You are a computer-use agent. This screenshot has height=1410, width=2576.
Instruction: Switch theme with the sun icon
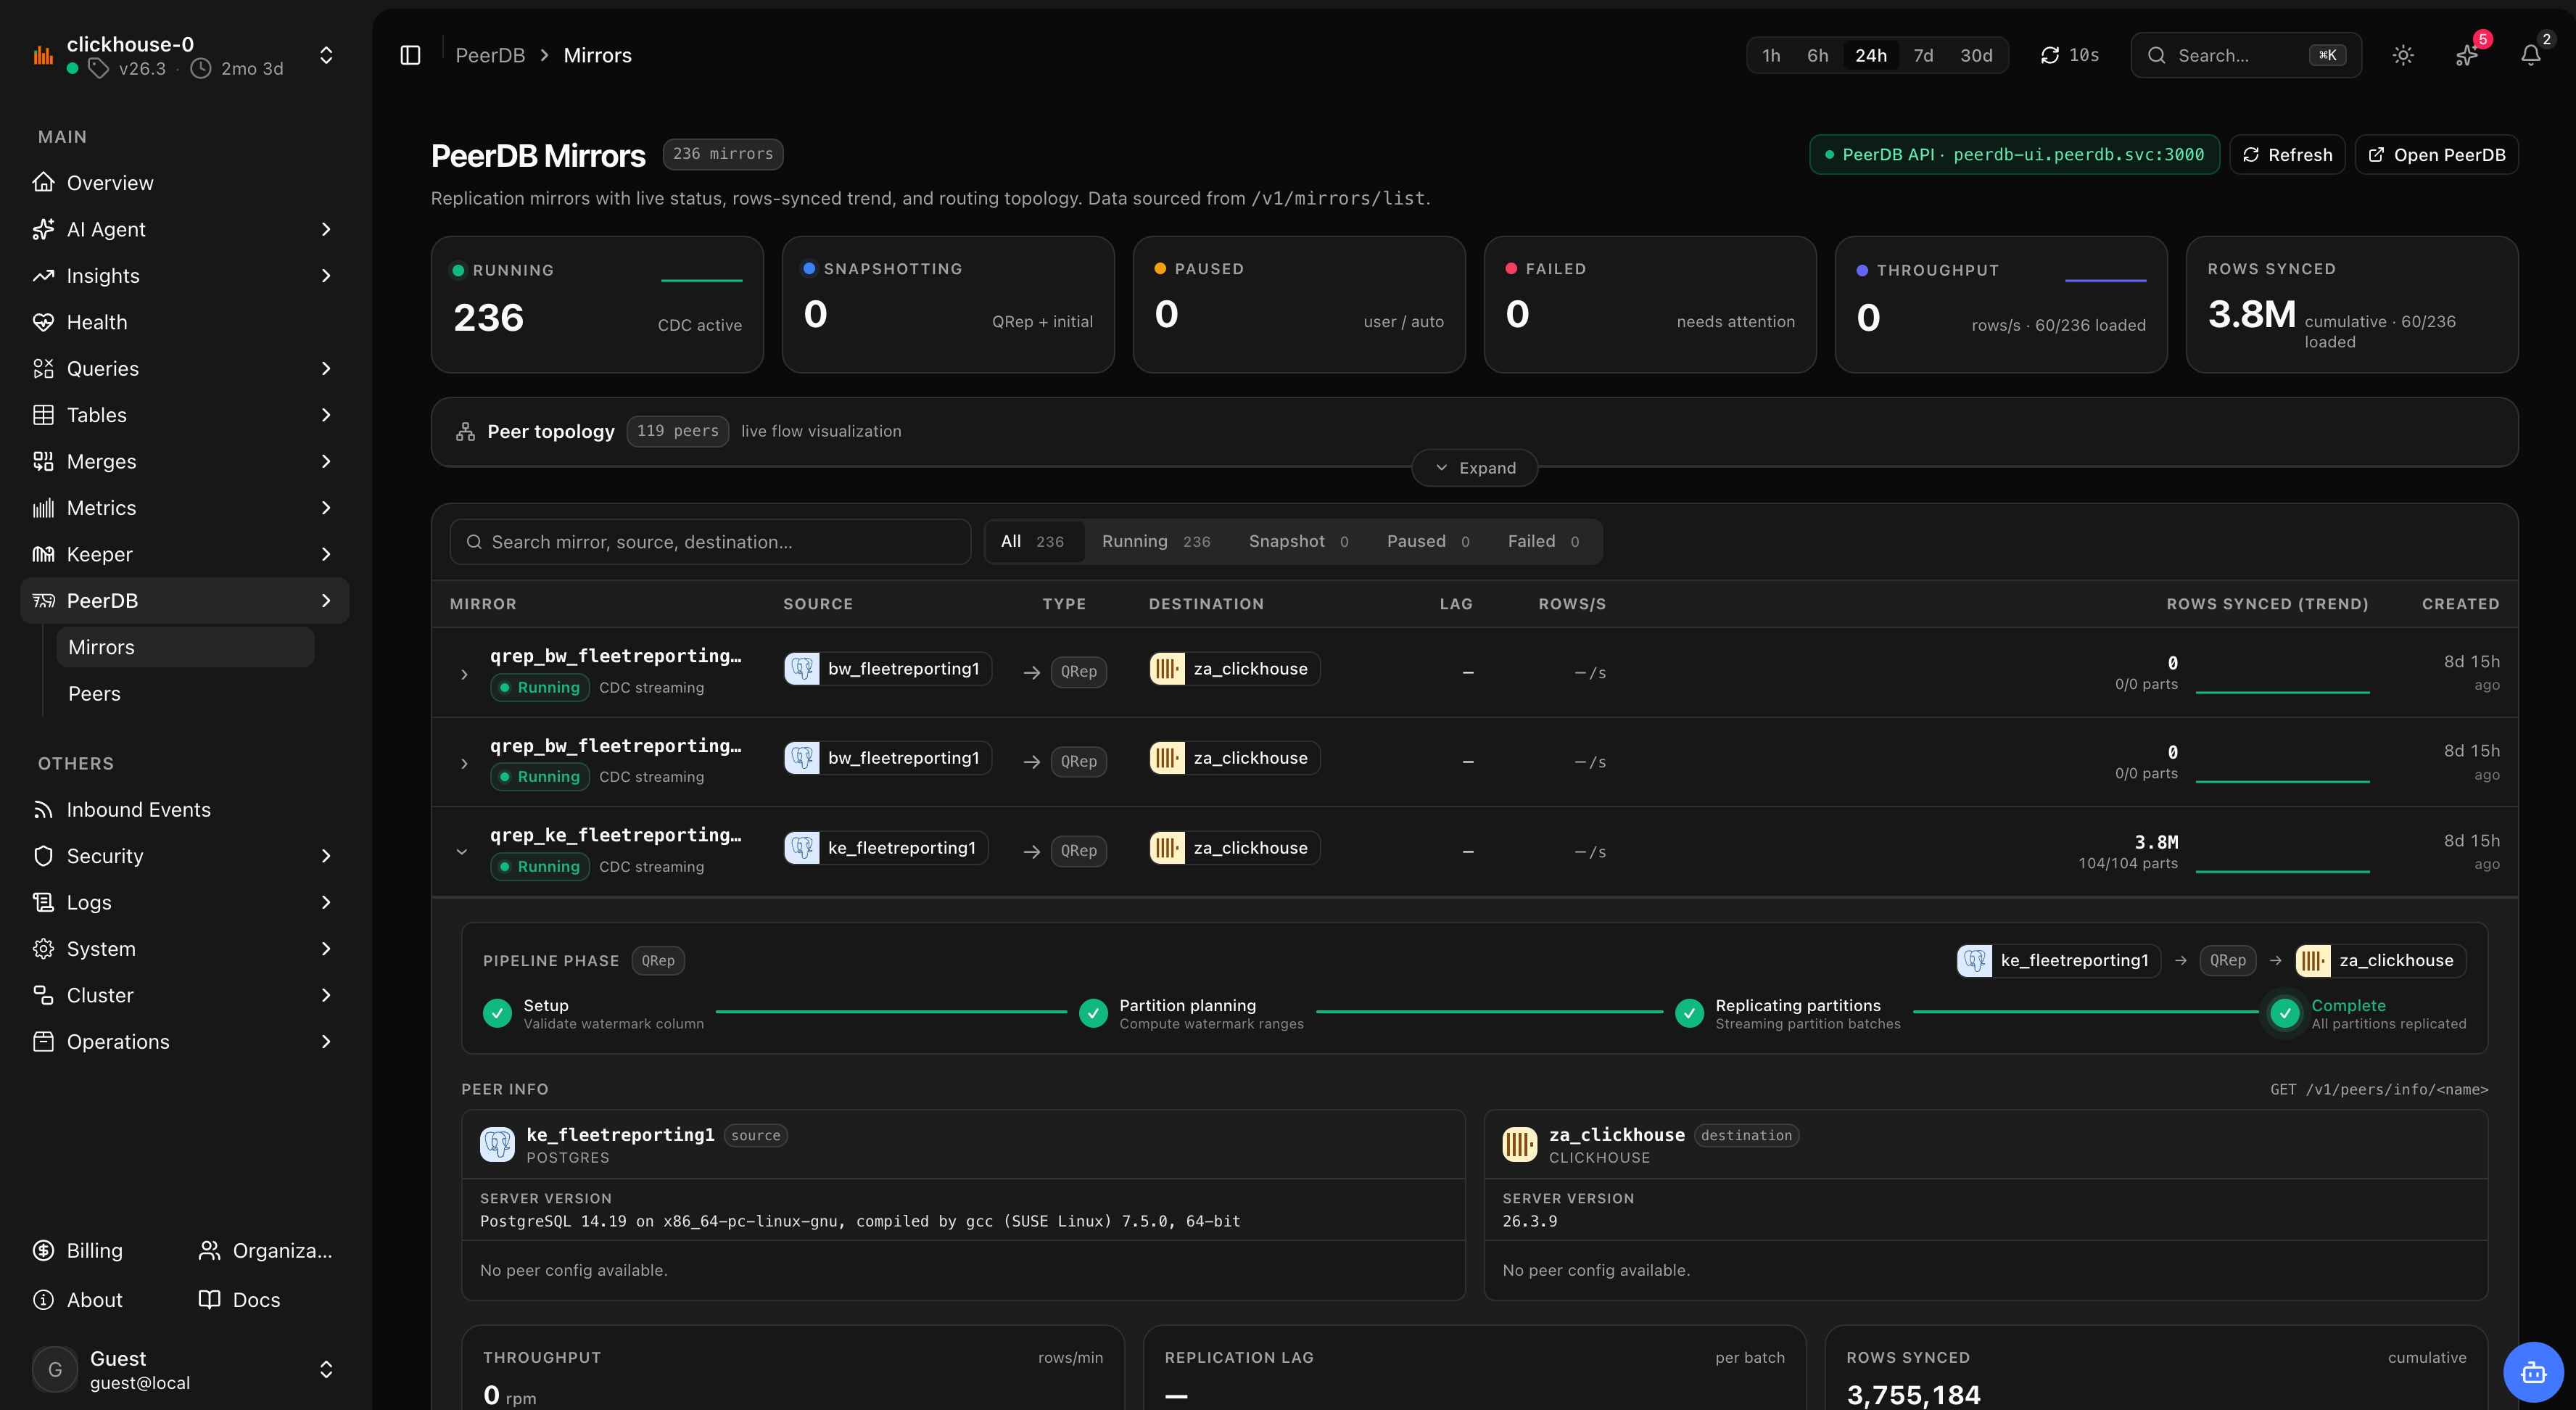pyautogui.click(x=2403, y=55)
